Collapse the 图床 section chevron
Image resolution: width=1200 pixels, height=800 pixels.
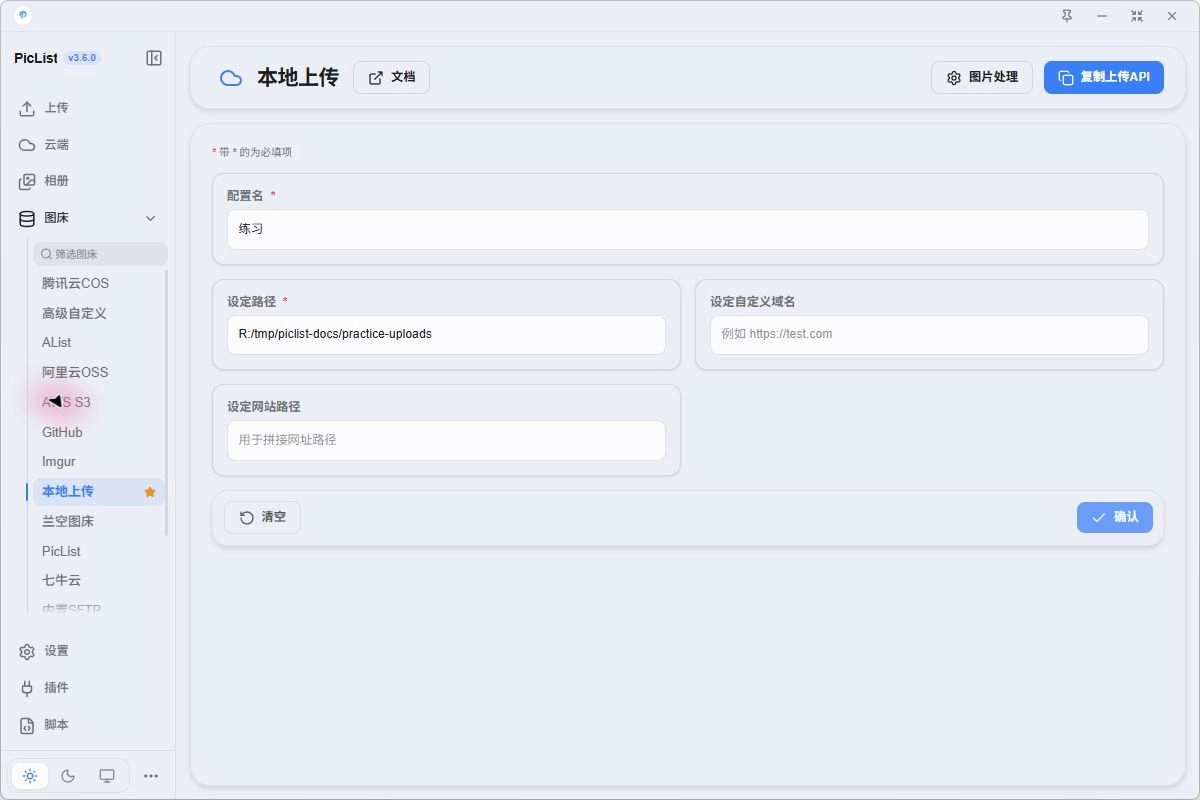pos(151,218)
